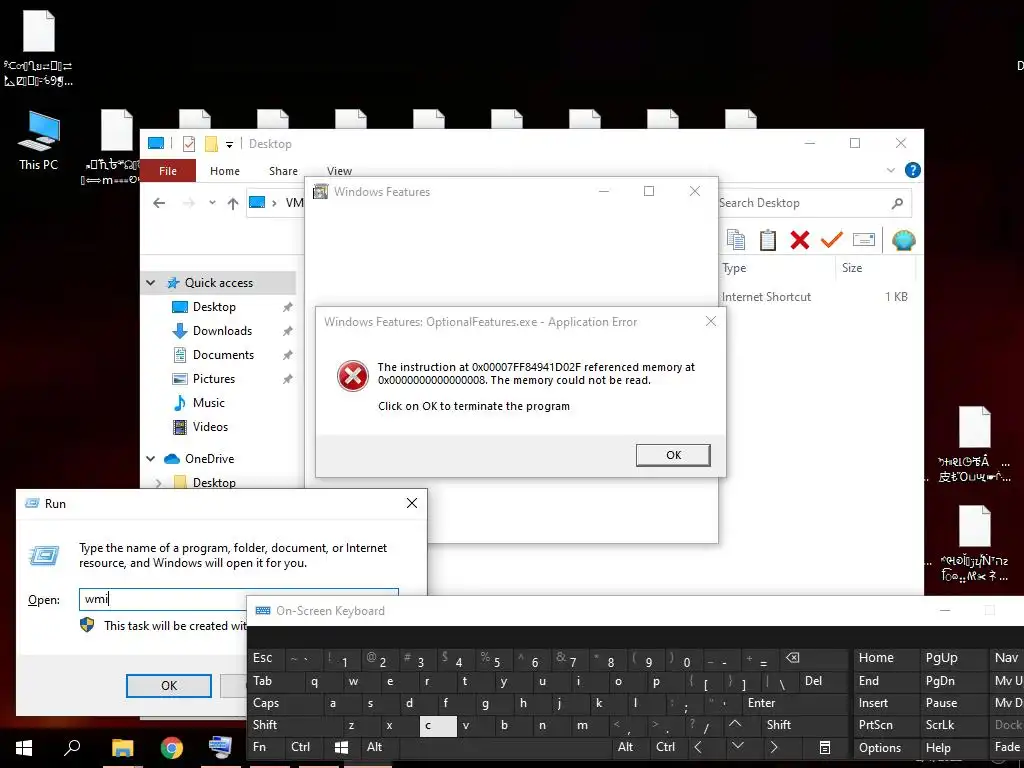Toggle the Fn key on On-Screen Keyboard
Screen dimensions: 1024x768
click(x=259, y=747)
